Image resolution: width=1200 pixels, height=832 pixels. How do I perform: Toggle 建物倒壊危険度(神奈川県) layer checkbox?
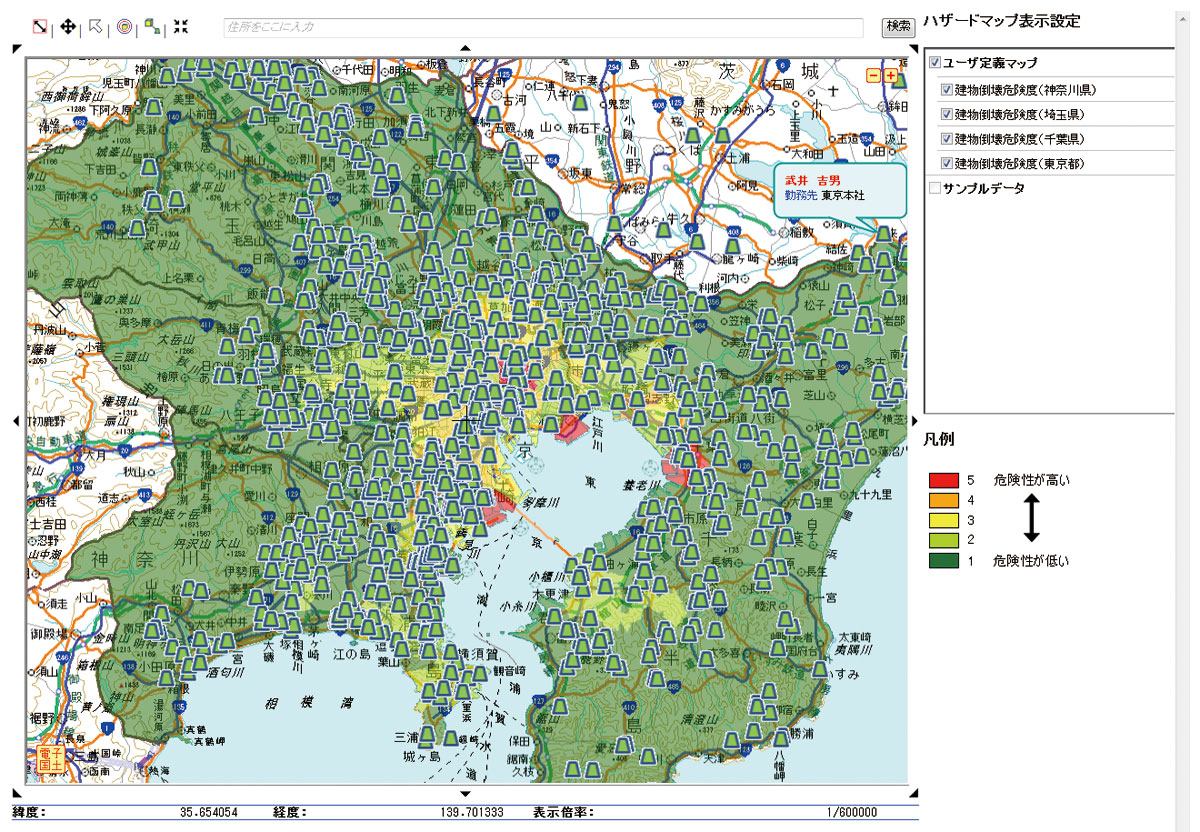pyautogui.click(x=947, y=89)
